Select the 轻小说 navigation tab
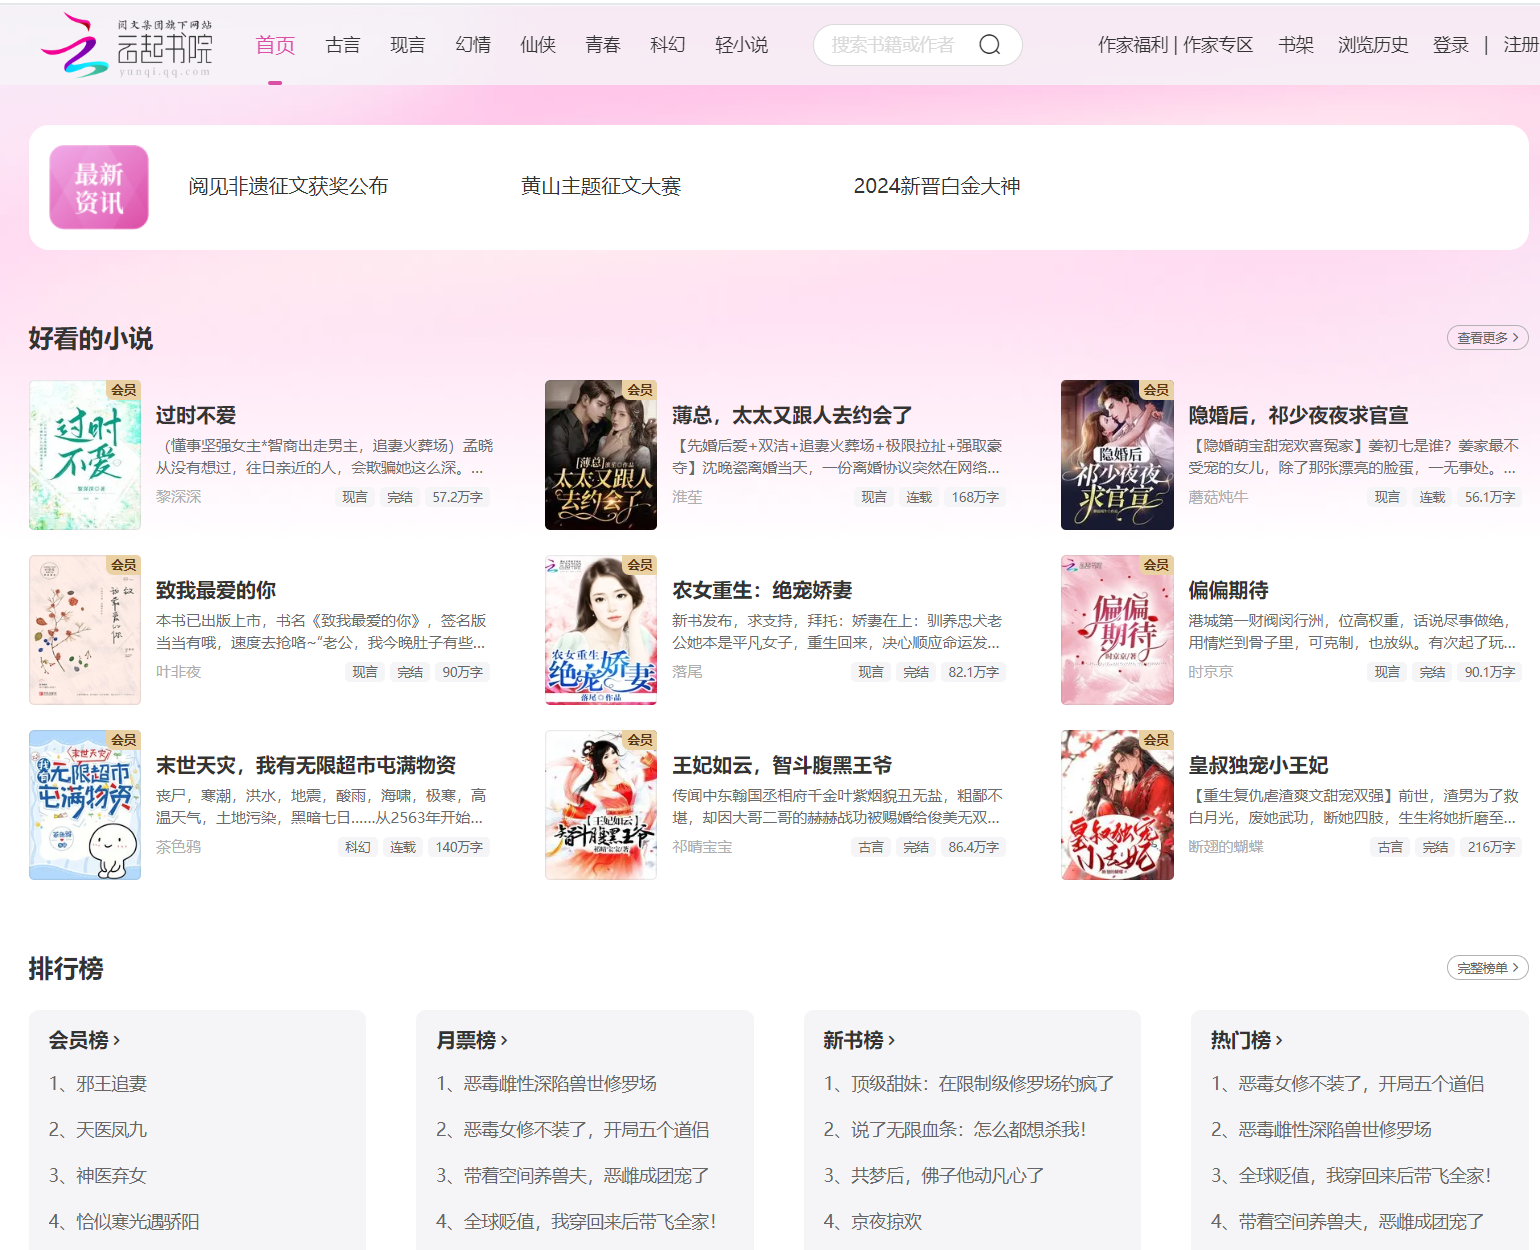The image size is (1540, 1250). (x=741, y=45)
